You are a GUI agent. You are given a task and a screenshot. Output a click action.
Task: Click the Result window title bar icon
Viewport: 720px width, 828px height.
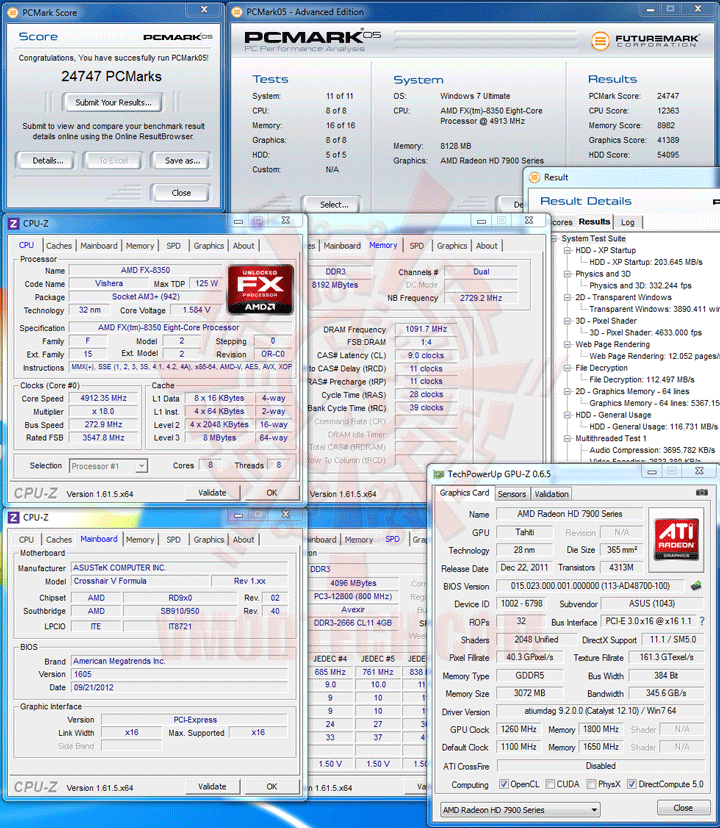534,177
